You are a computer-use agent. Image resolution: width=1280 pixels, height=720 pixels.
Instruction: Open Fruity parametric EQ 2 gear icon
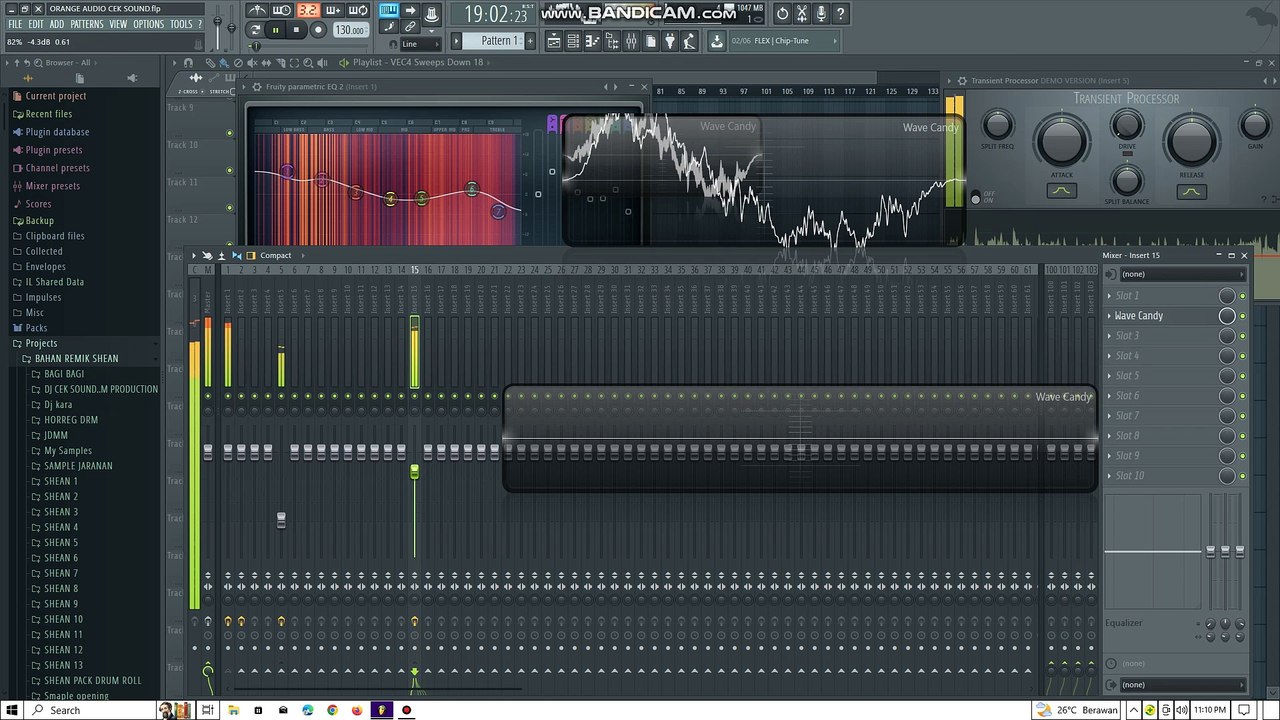(x=257, y=87)
